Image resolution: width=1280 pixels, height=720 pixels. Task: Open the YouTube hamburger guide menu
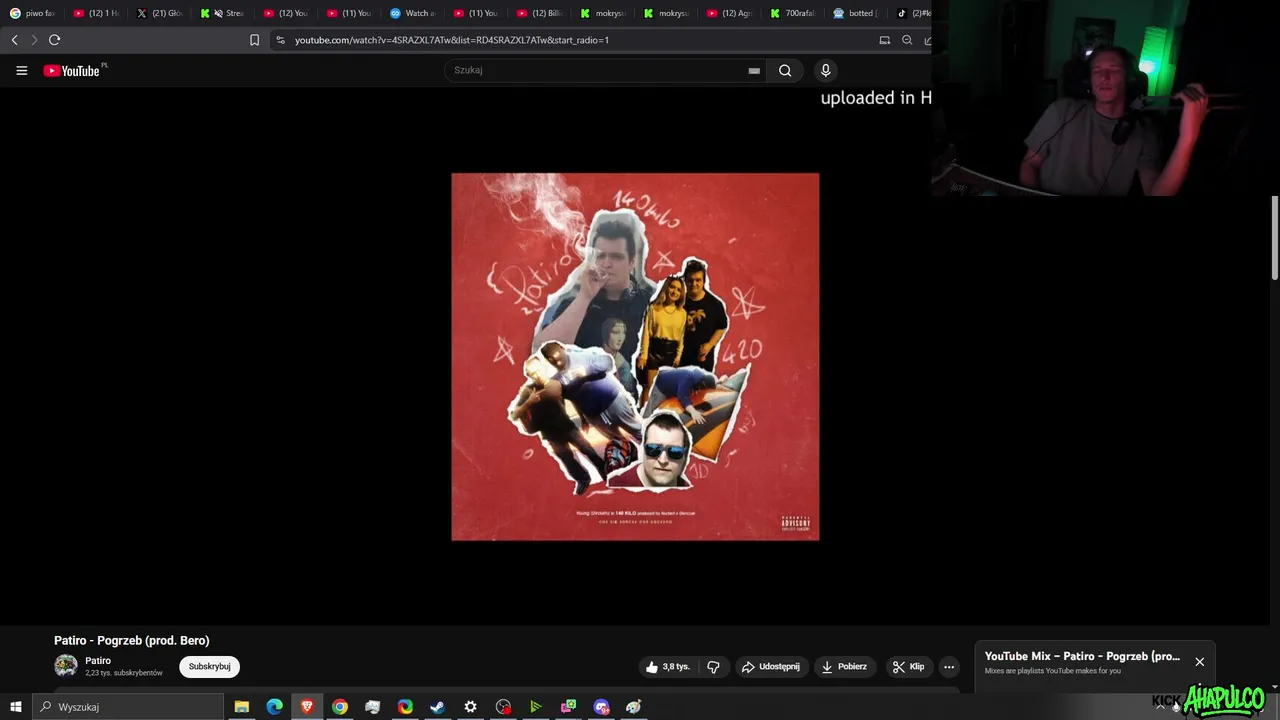click(x=21, y=71)
